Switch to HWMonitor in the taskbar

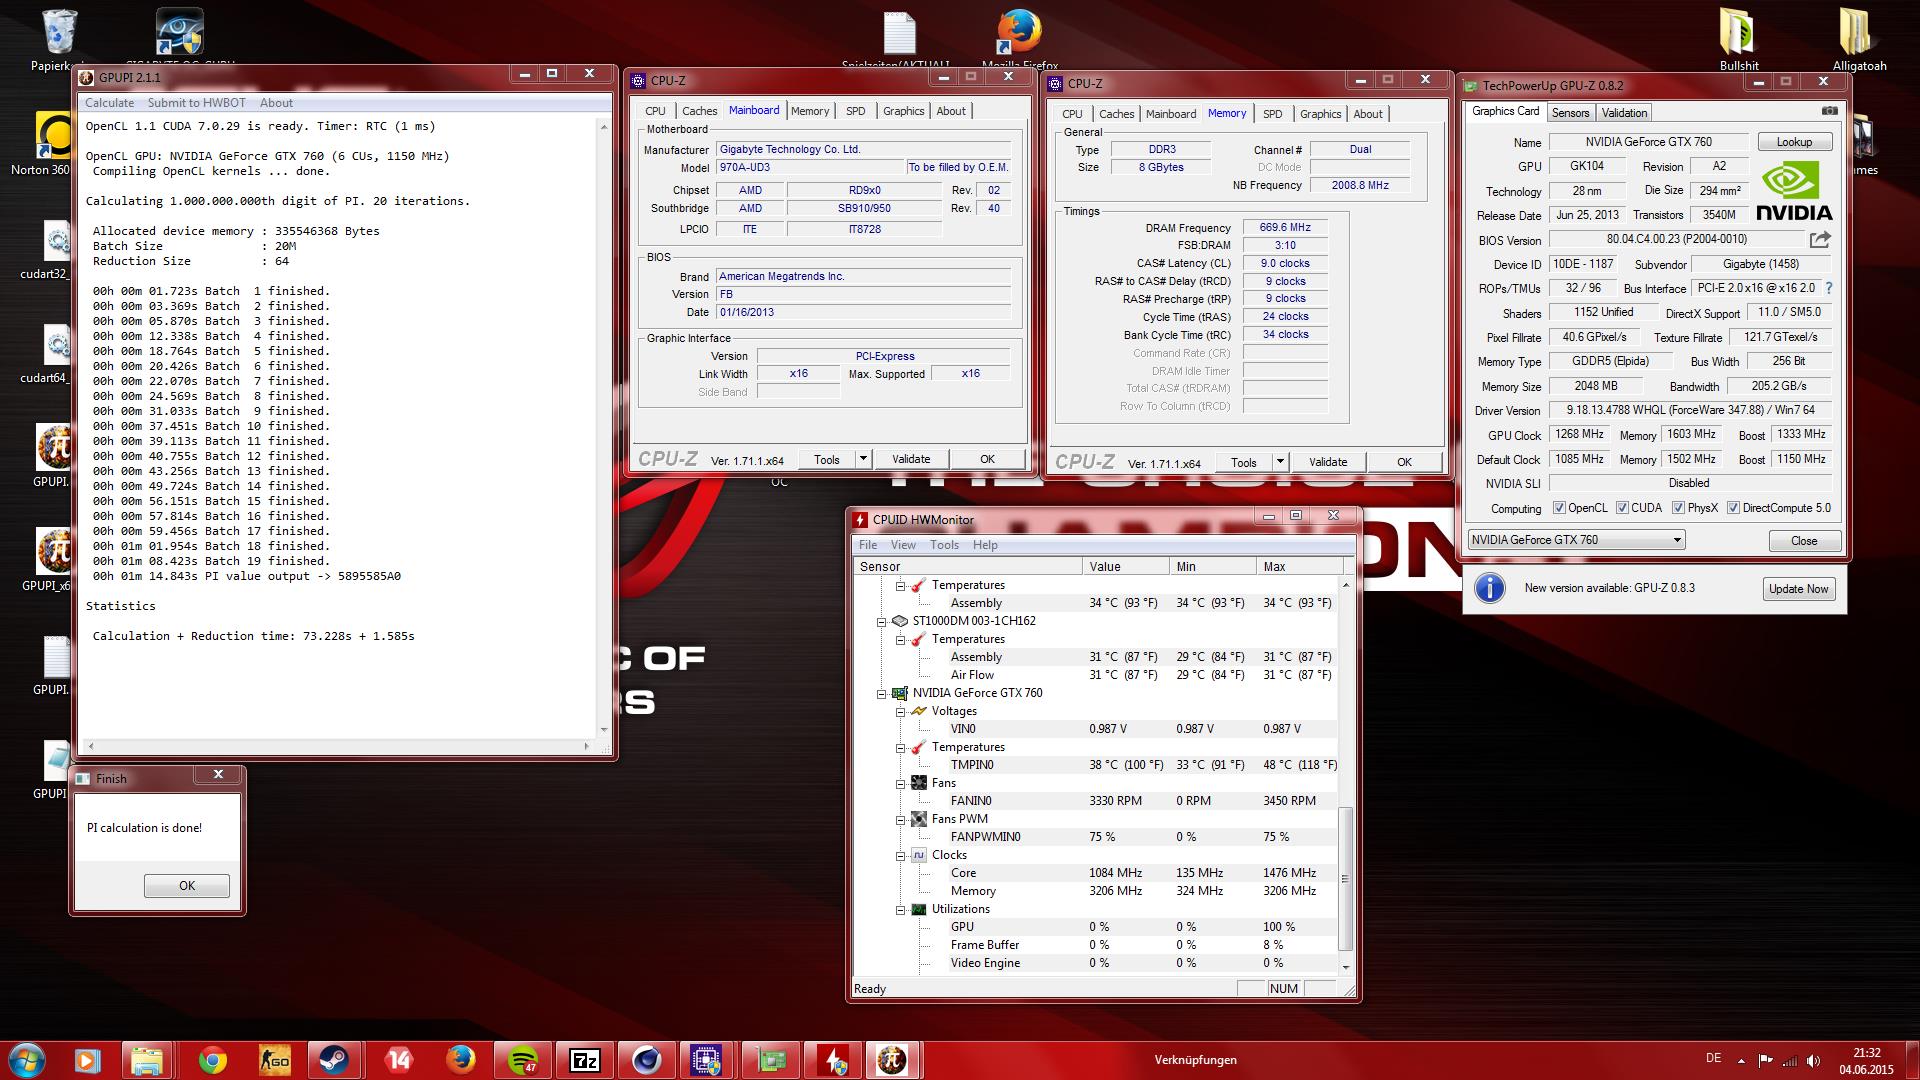pos(832,1060)
